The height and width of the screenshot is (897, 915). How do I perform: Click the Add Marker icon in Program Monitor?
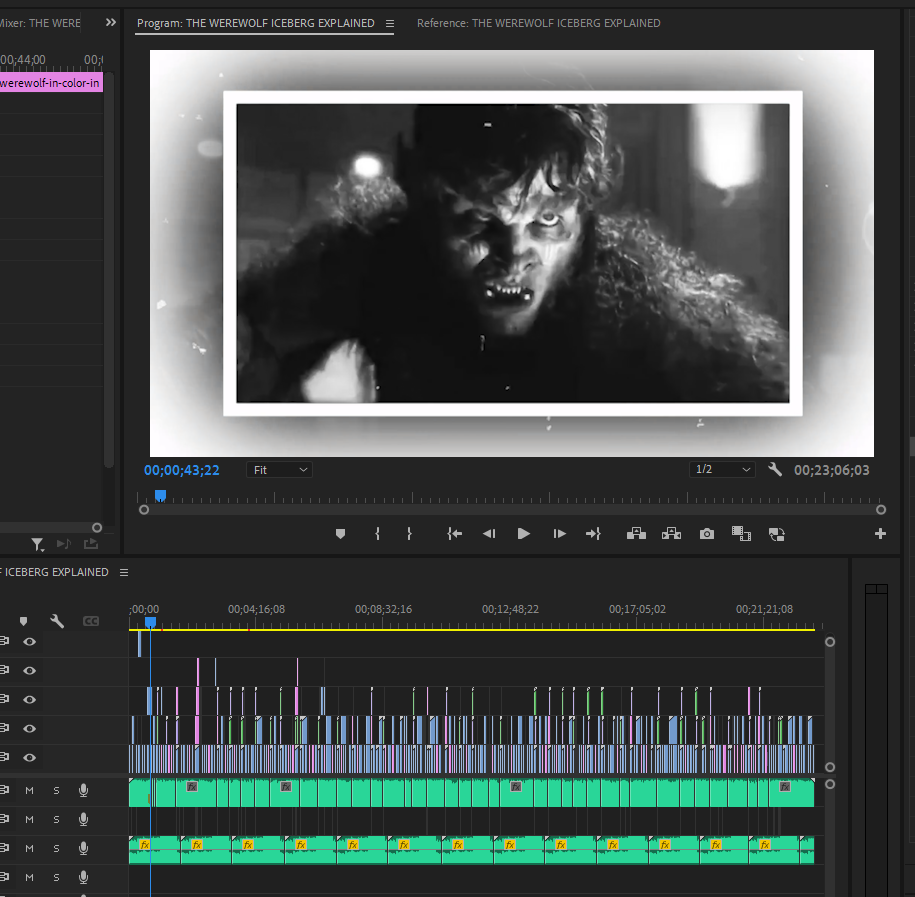(340, 534)
